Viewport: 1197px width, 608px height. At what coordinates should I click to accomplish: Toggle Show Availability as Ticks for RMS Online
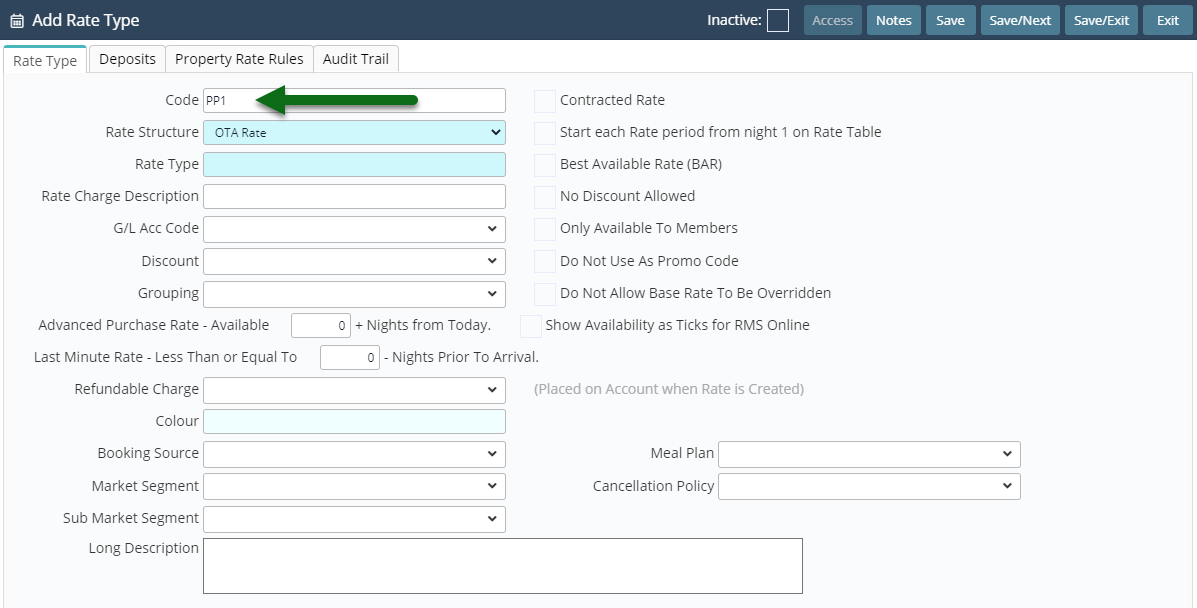(531, 326)
